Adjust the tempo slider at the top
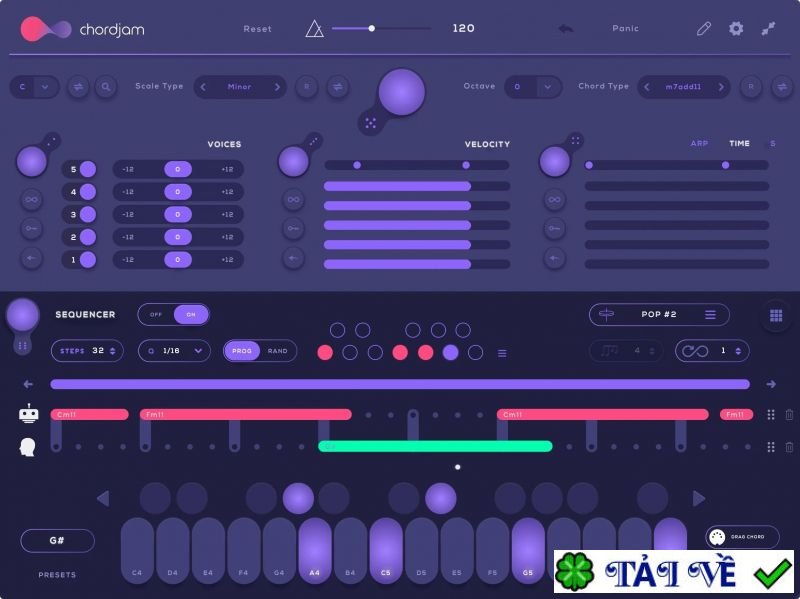Viewport: 800px width, 599px height. coord(370,28)
